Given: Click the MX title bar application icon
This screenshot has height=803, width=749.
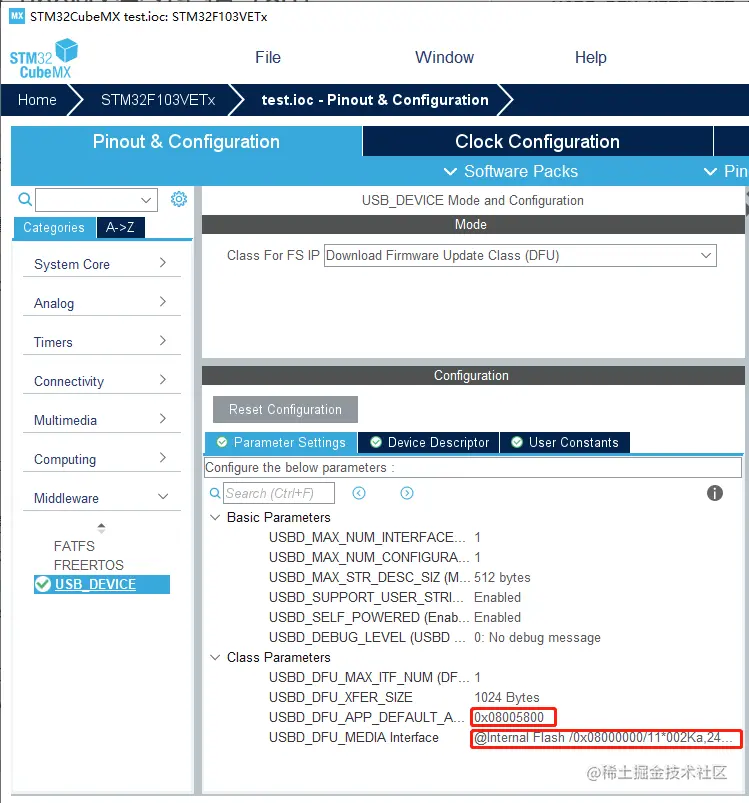Looking at the screenshot, I should click(x=17, y=16).
